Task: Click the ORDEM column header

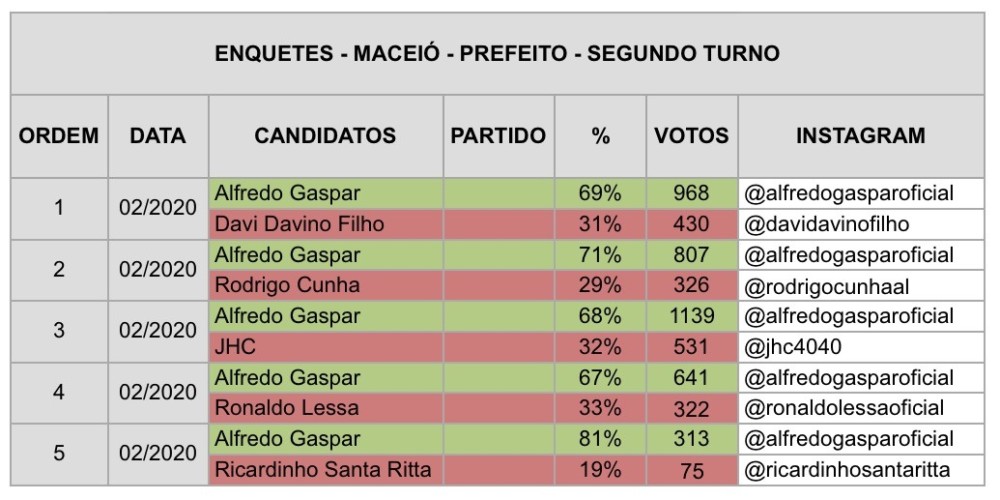Action: (x=59, y=136)
